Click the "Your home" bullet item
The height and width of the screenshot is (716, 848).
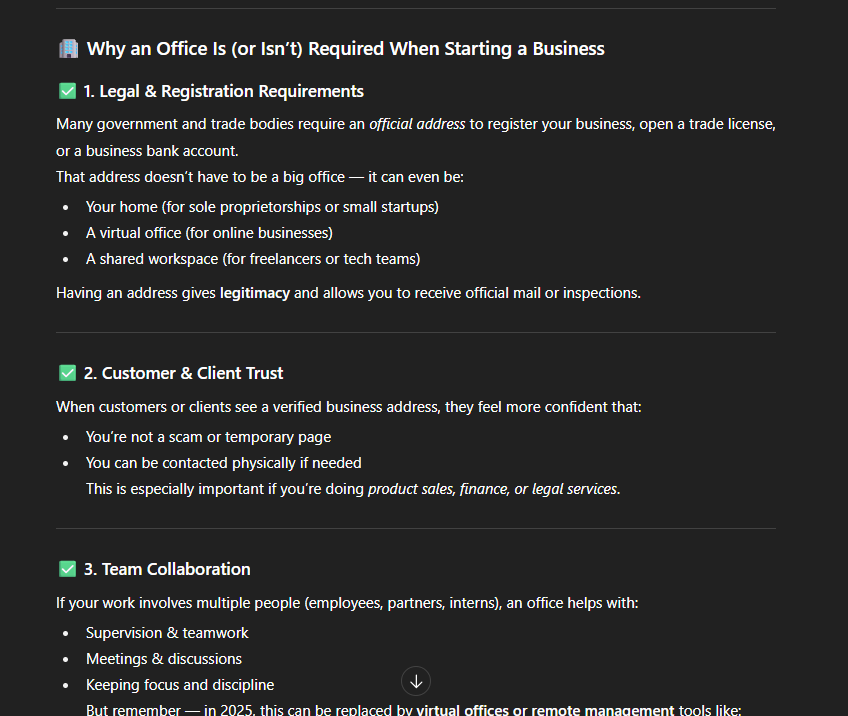tap(262, 207)
